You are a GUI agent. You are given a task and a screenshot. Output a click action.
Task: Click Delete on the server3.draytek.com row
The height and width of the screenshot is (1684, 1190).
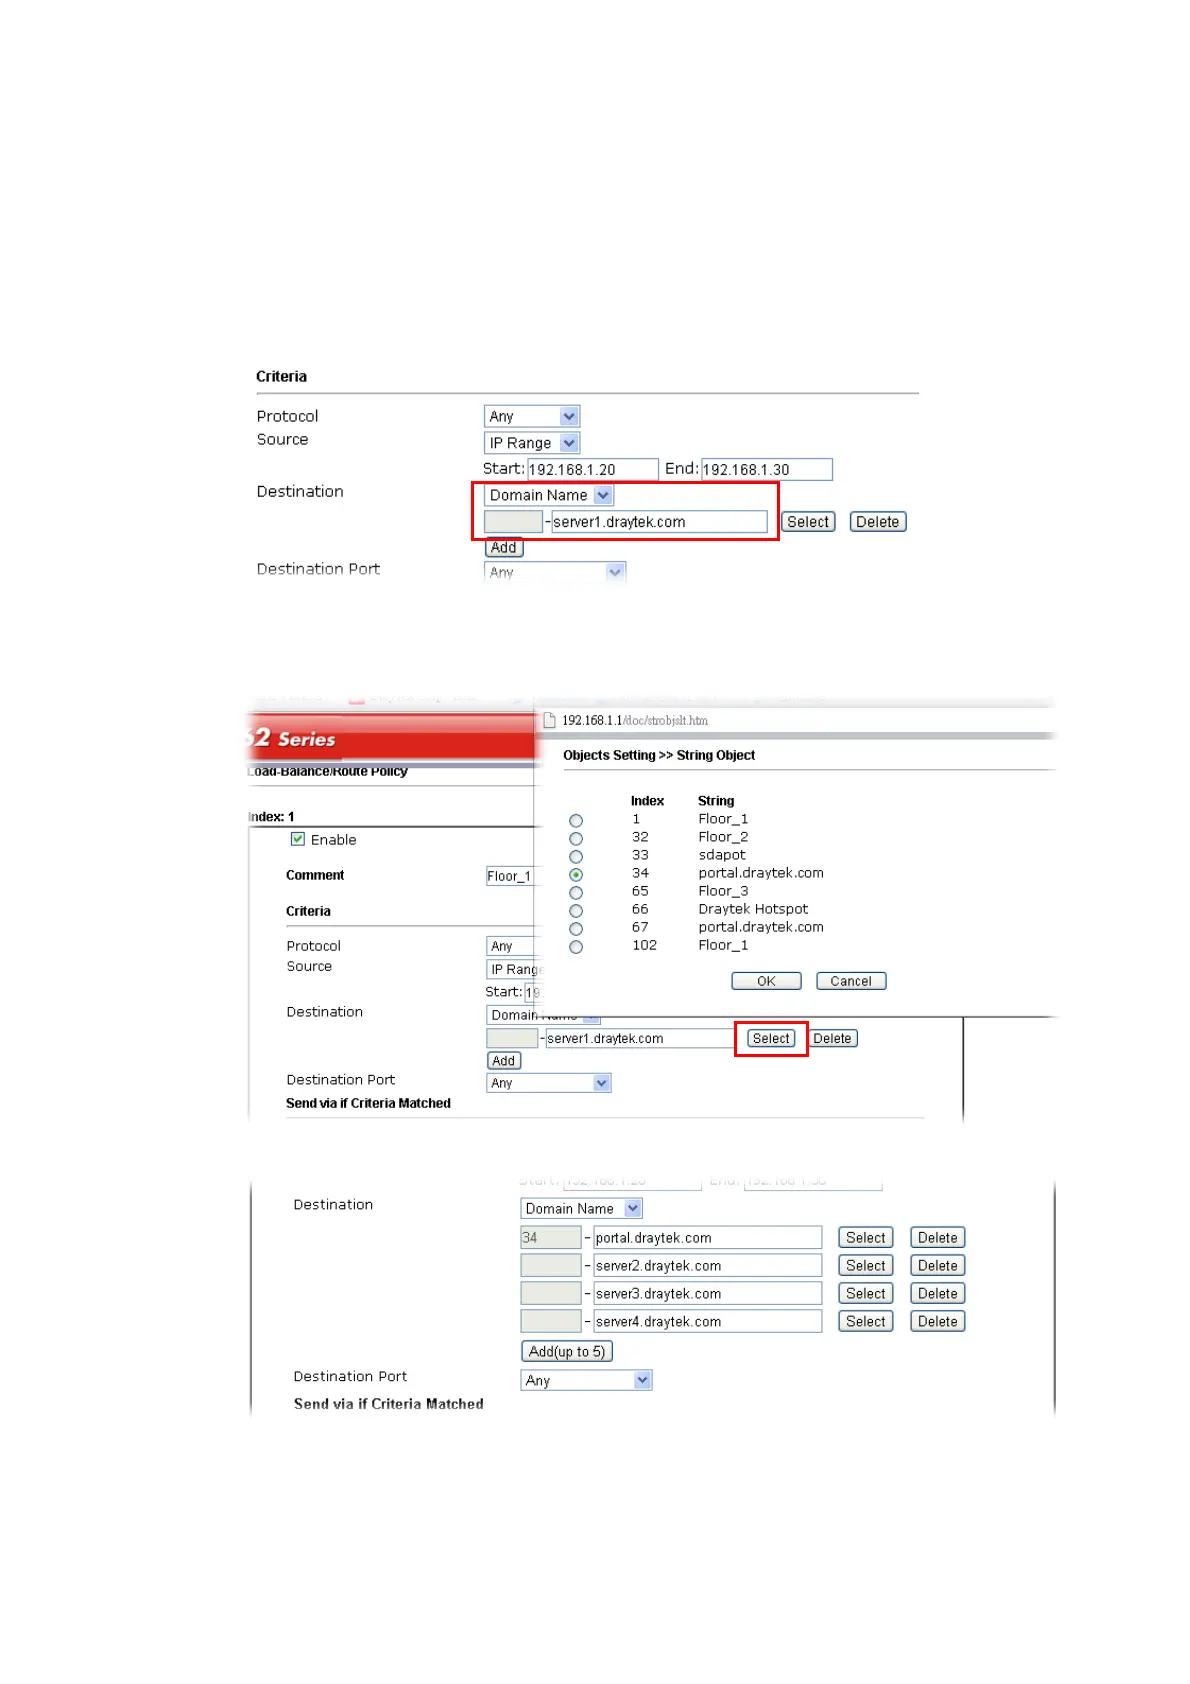point(938,1294)
